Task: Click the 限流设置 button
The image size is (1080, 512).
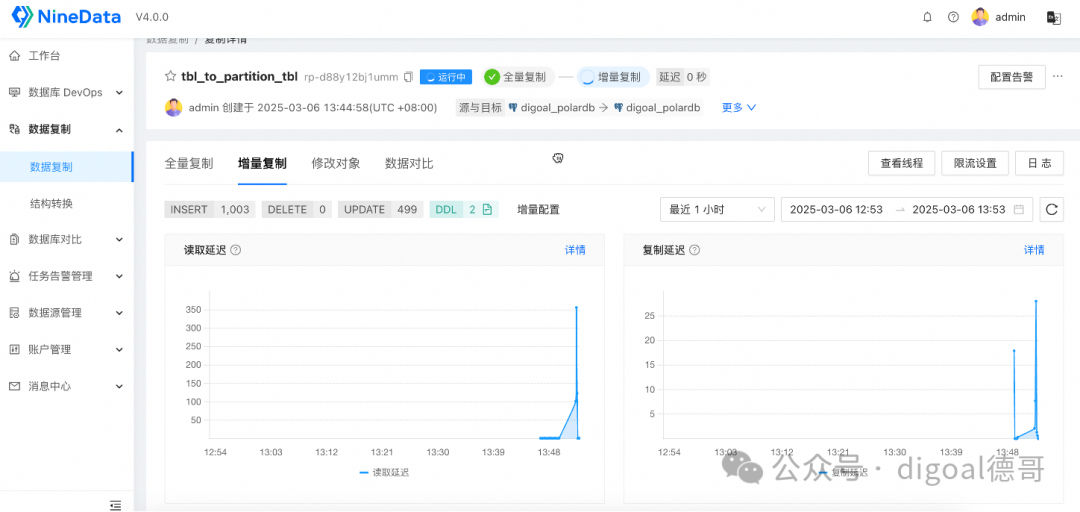Action: pos(975,164)
